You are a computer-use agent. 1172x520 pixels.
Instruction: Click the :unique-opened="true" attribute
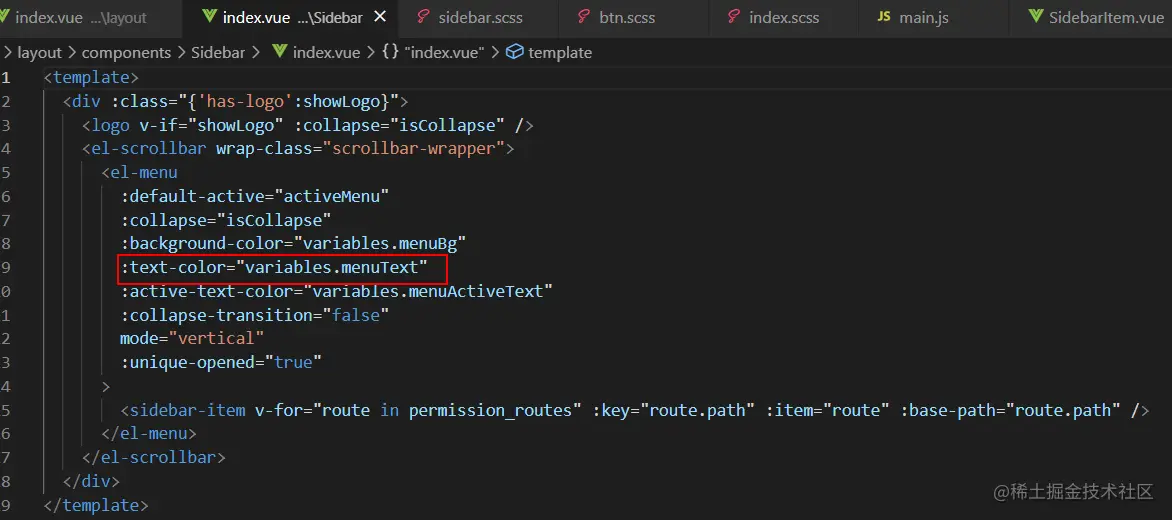click(x=221, y=363)
